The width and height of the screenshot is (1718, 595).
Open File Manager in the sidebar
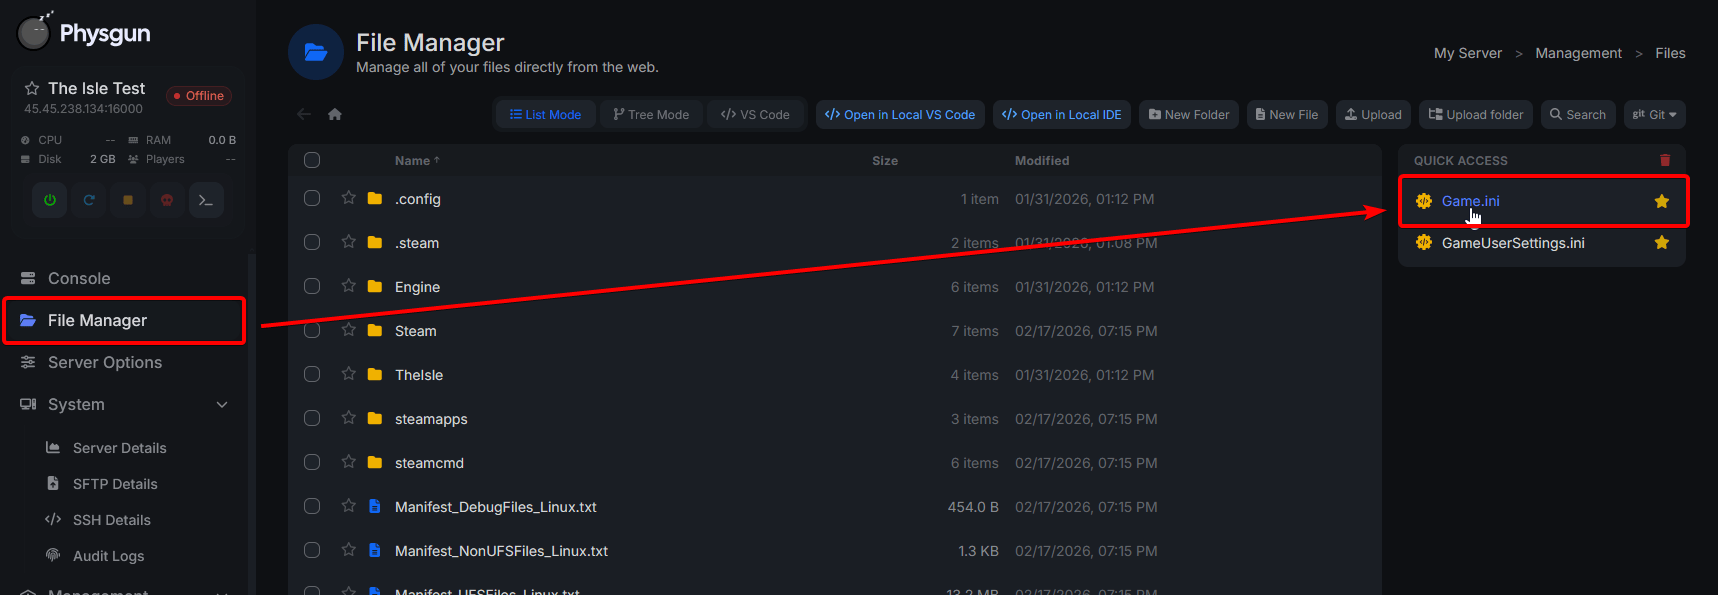(125, 320)
